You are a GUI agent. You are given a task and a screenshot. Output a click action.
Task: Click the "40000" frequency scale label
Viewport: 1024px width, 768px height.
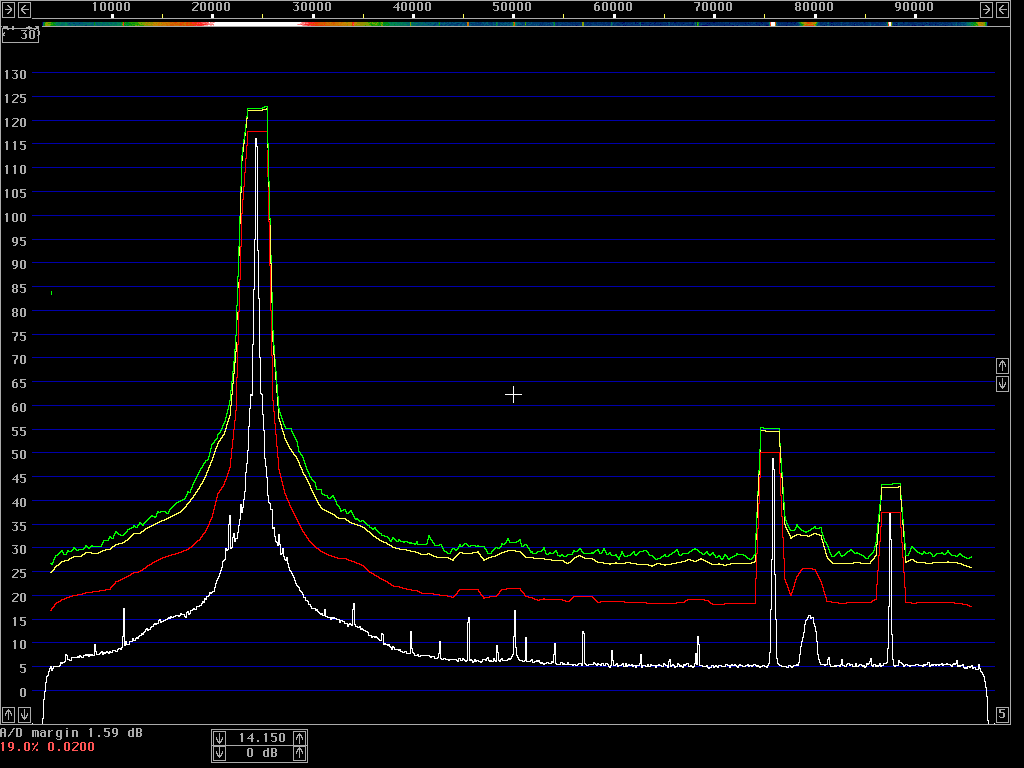[x=412, y=7]
